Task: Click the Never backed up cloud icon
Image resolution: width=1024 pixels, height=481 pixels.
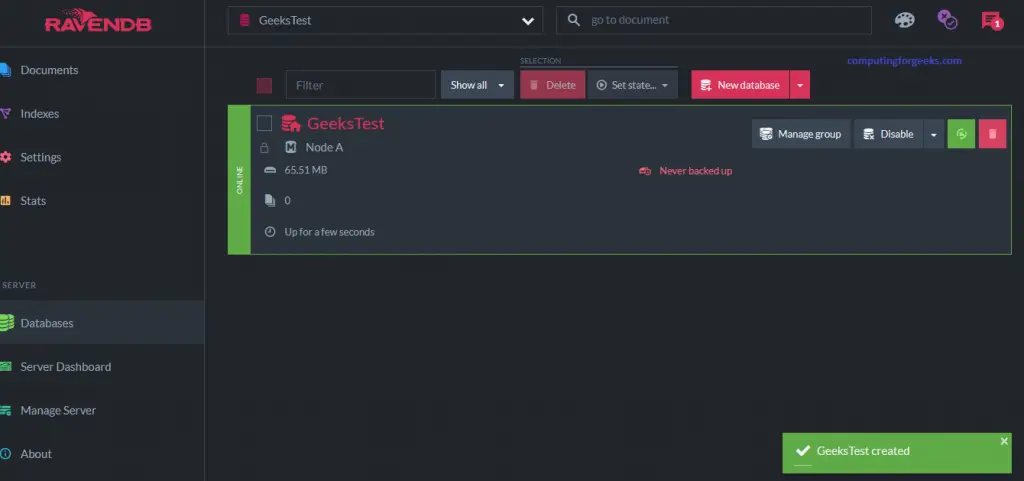Action: [645, 171]
